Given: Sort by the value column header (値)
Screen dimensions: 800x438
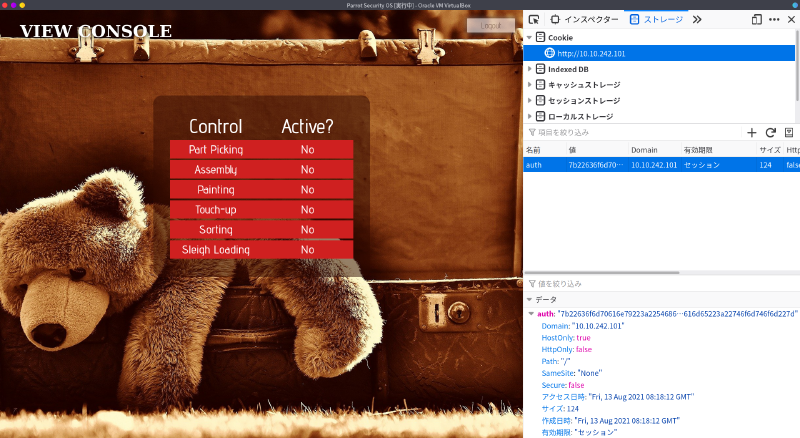Looking at the screenshot, I should point(597,150).
